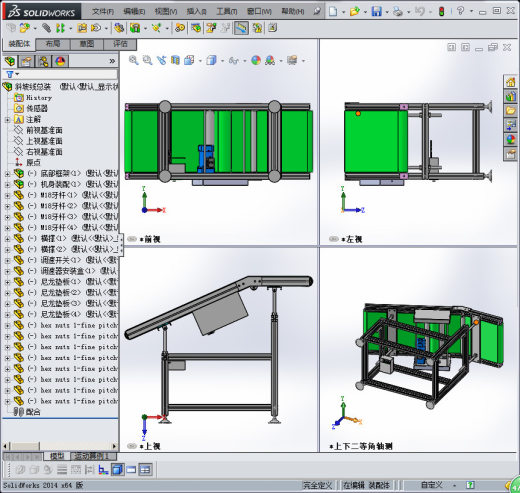The height and width of the screenshot is (493, 520).
Task: Click the Edit Appearance color ball
Action: point(256,60)
